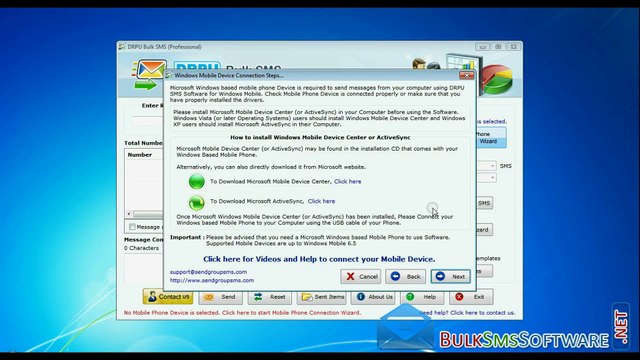Open http://www.sendgroupsms.com website link
The width and height of the screenshot is (640, 360).
(212, 280)
